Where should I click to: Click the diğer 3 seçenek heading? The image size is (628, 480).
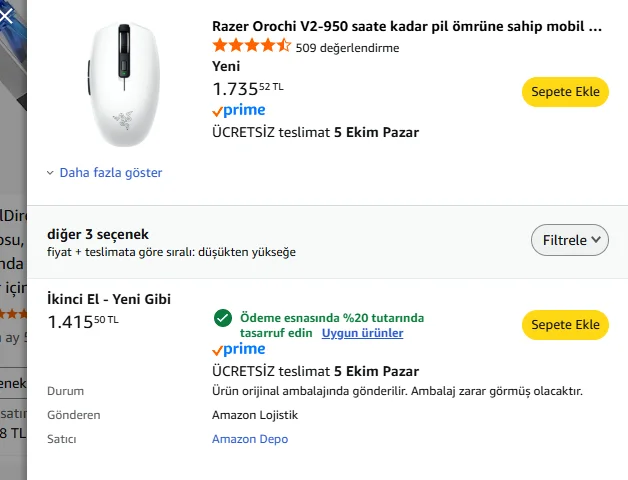pos(98,234)
